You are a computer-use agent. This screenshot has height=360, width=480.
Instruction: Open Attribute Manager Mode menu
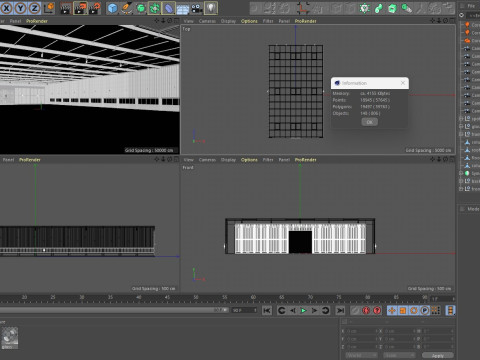pos(473,209)
